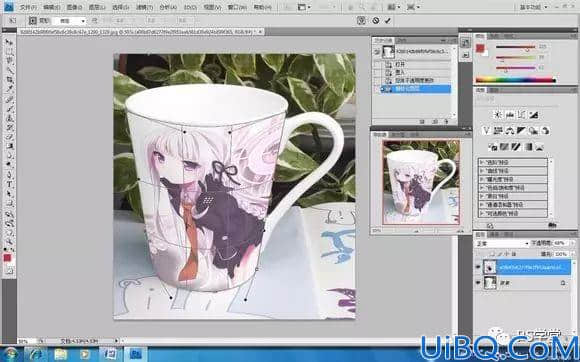Open the File menu

click(x=28, y=7)
